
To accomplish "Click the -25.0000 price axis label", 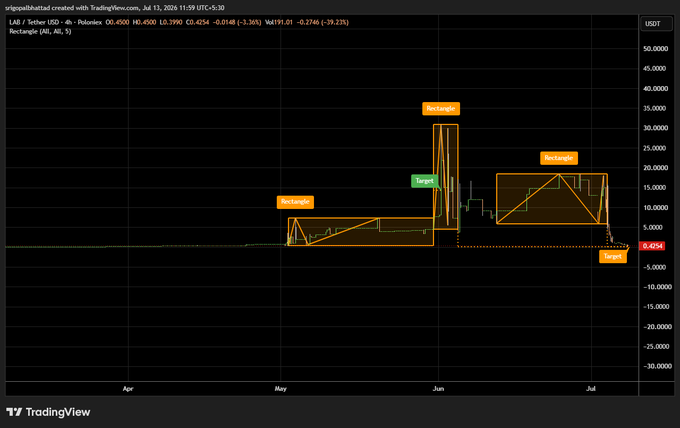I will pyautogui.click(x=657, y=346).
